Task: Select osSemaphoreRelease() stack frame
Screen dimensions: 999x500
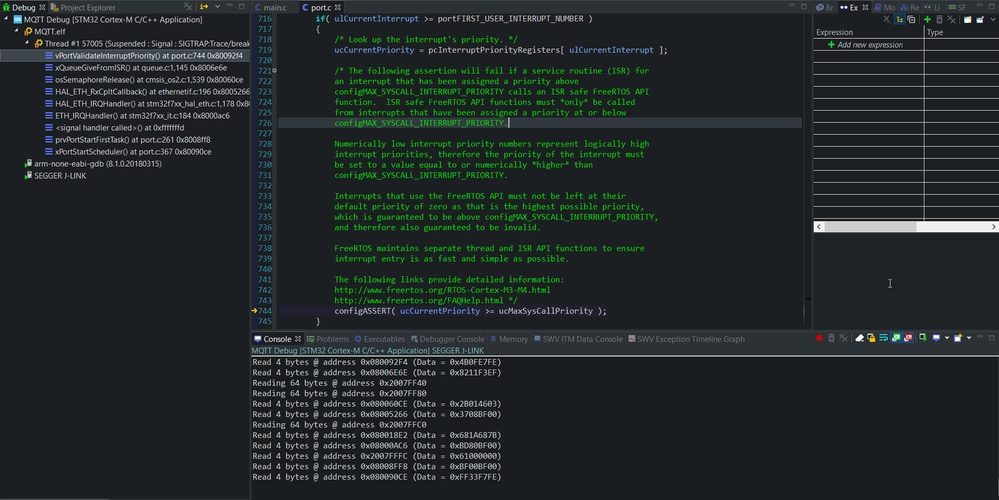Action: (x=144, y=80)
